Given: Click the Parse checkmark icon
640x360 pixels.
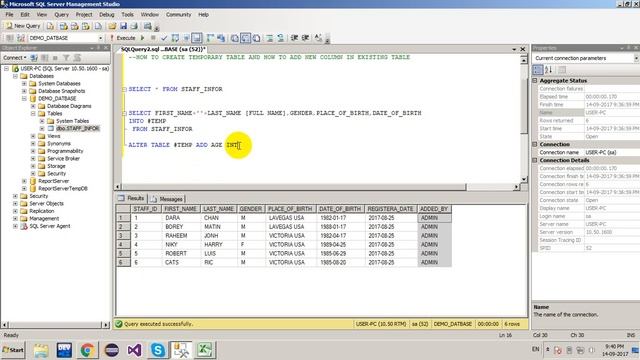Looking at the screenshot, I should (164, 38).
